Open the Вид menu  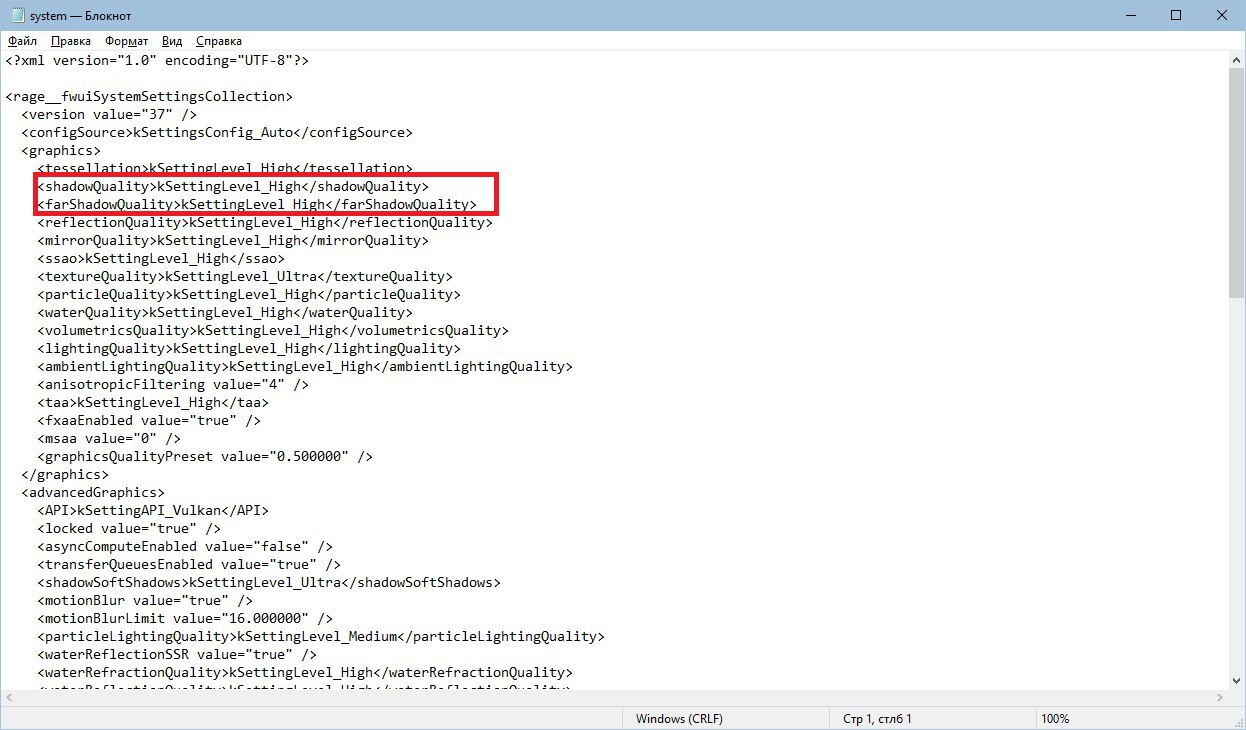click(x=172, y=41)
